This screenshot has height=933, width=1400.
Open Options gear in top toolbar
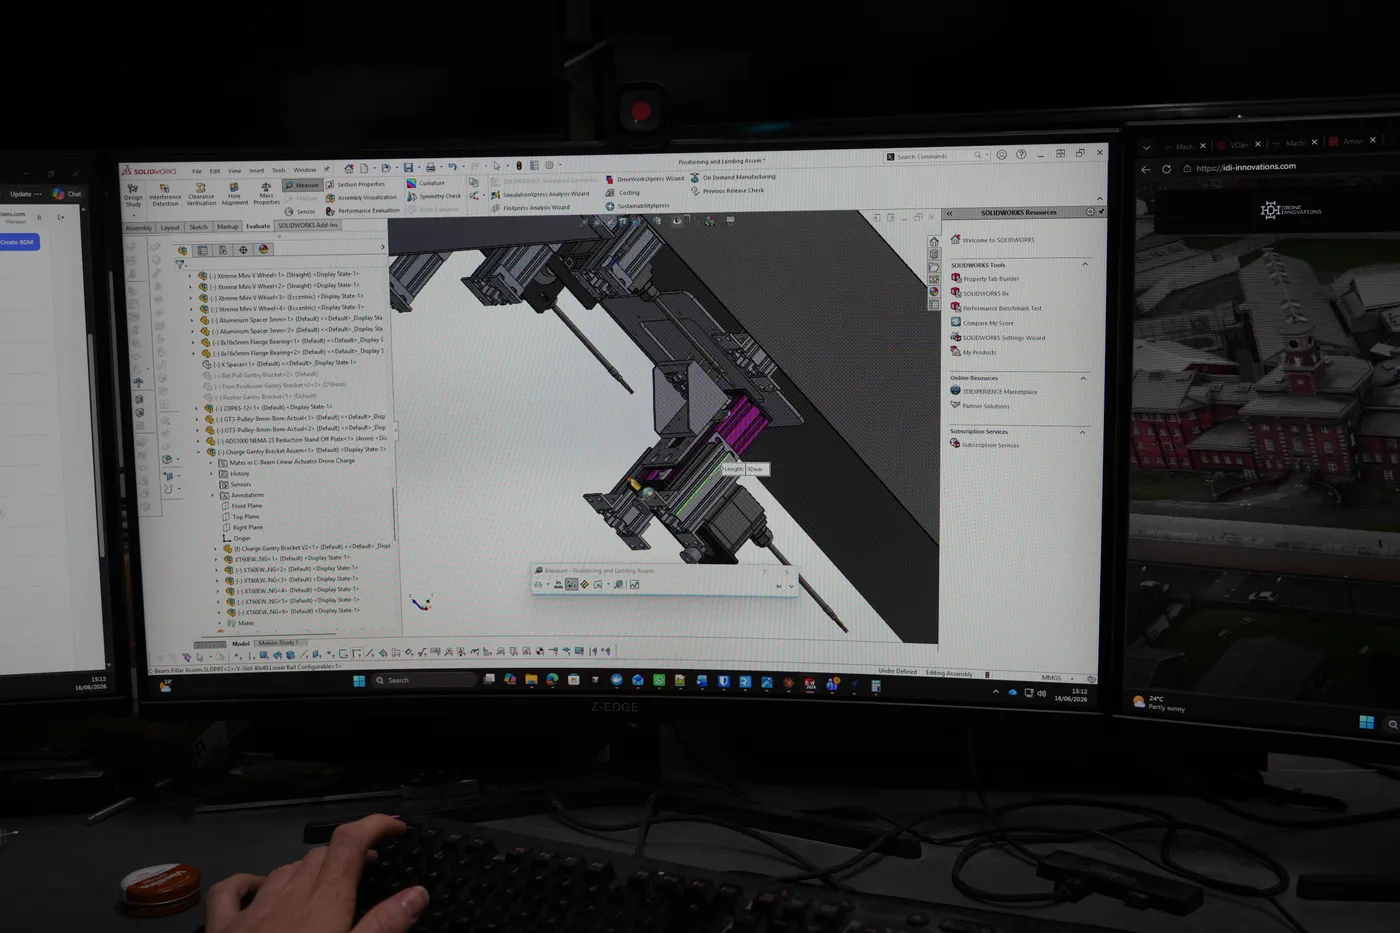[x=548, y=165]
